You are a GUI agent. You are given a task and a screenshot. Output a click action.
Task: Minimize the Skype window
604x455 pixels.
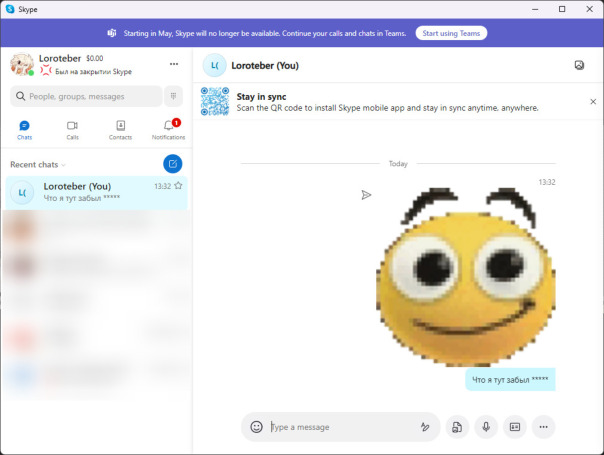(x=535, y=9)
